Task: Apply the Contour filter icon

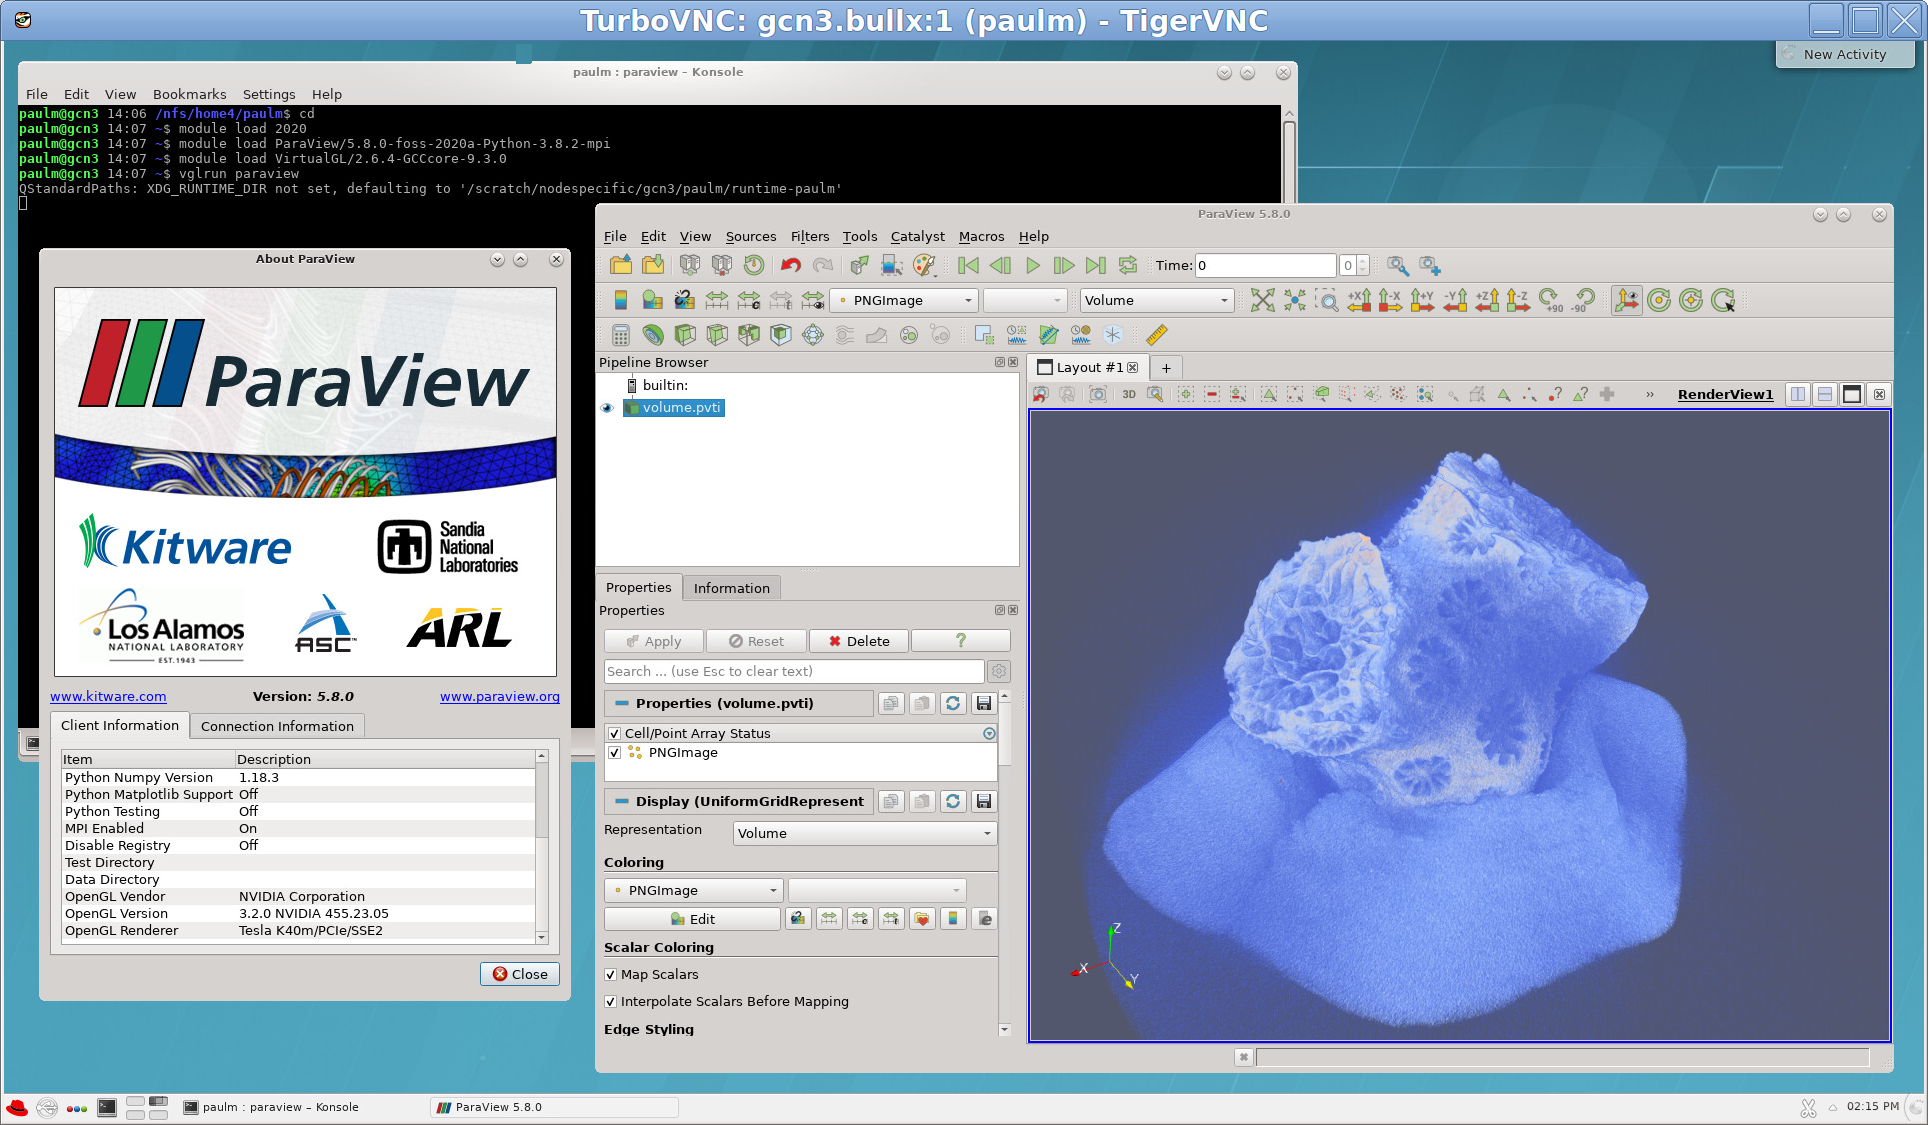Action: tap(653, 335)
